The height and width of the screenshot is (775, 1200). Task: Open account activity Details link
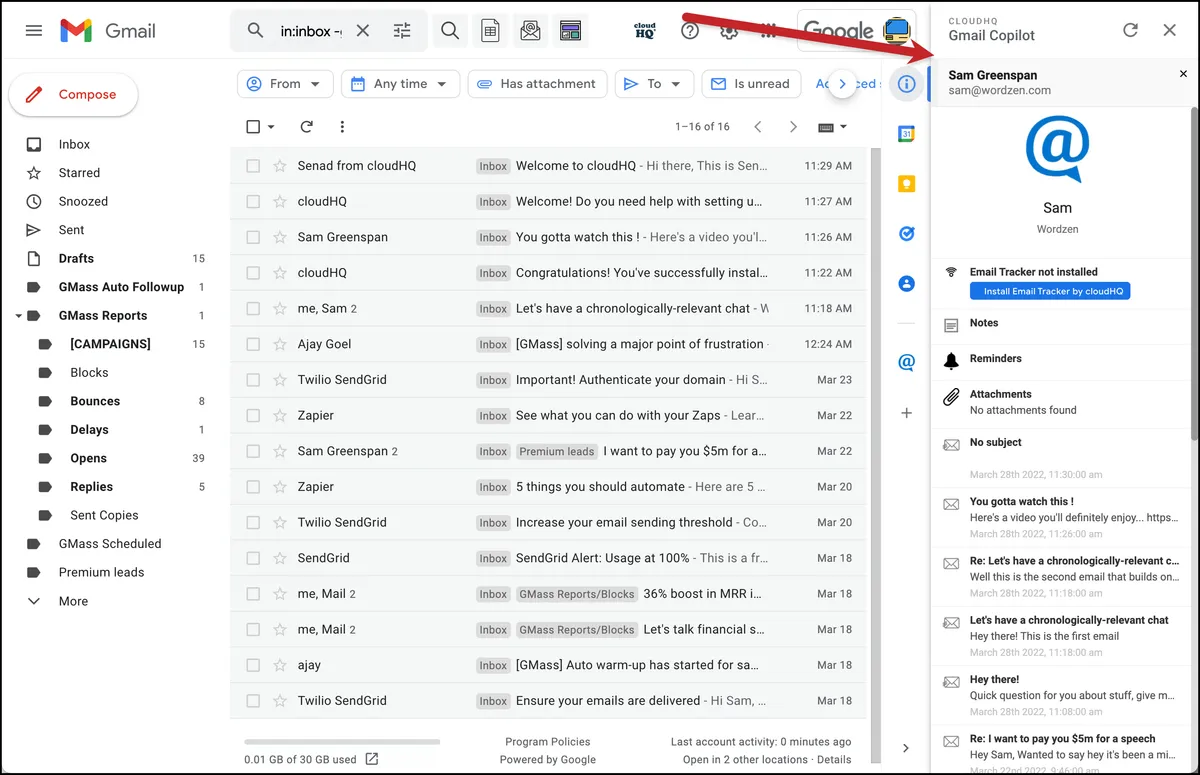click(x=834, y=760)
